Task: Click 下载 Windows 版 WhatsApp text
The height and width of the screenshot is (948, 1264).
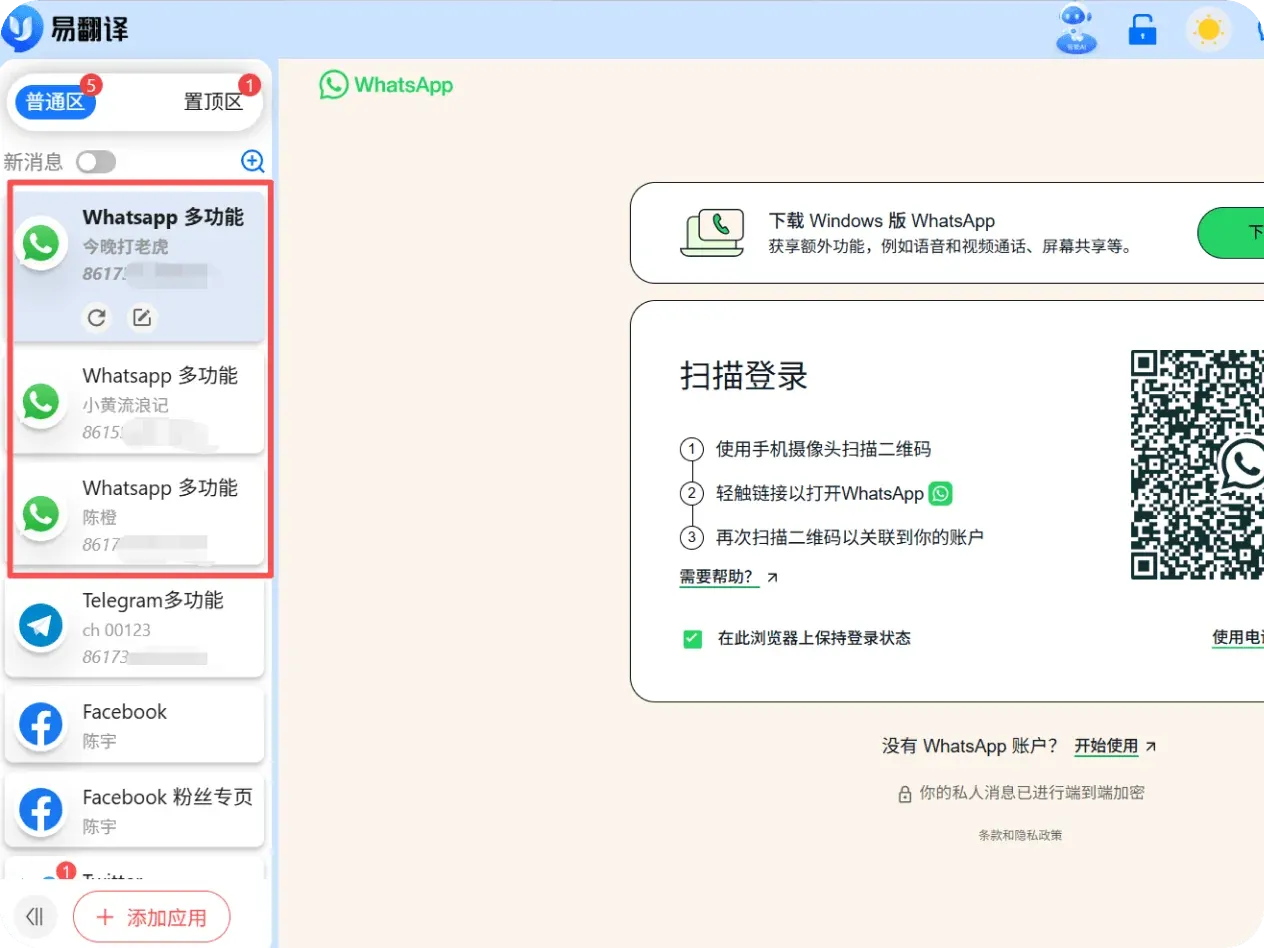Action: pos(882,221)
